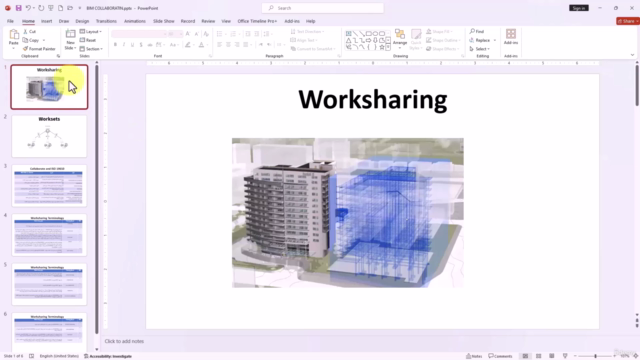The width and height of the screenshot is (640, 360).
Task: Open the Comments pane from status bar
Action: coord(500,356)
